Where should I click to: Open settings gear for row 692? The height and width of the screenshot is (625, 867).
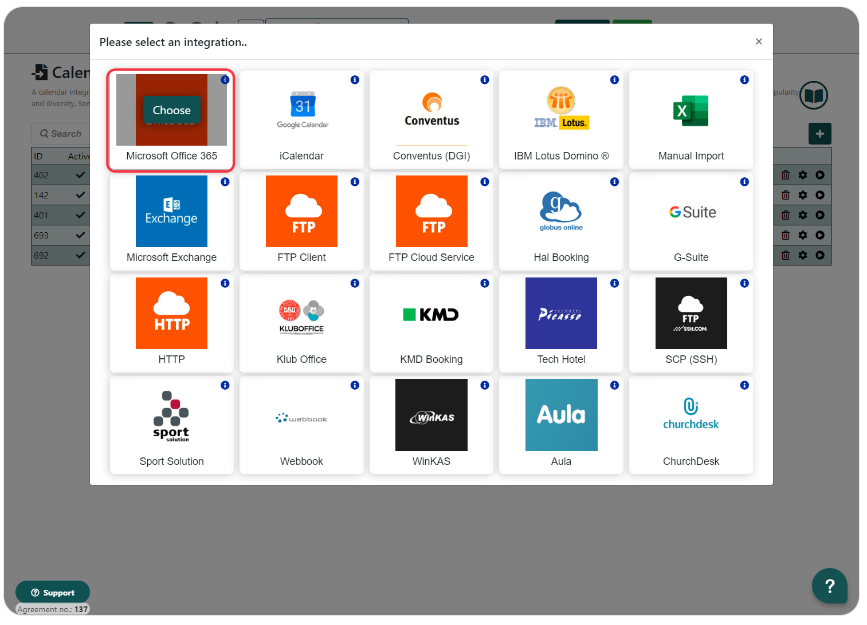click(x=802, y=255)
